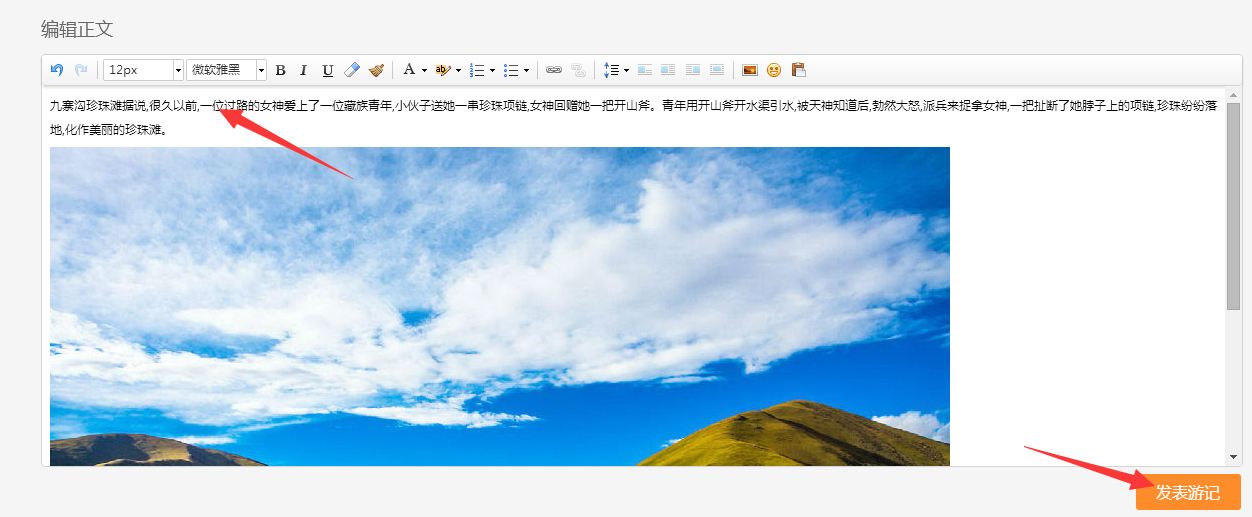Click the 发表游记 publish button
The height and width of the screenshot is (517, 1252).
1187,492
